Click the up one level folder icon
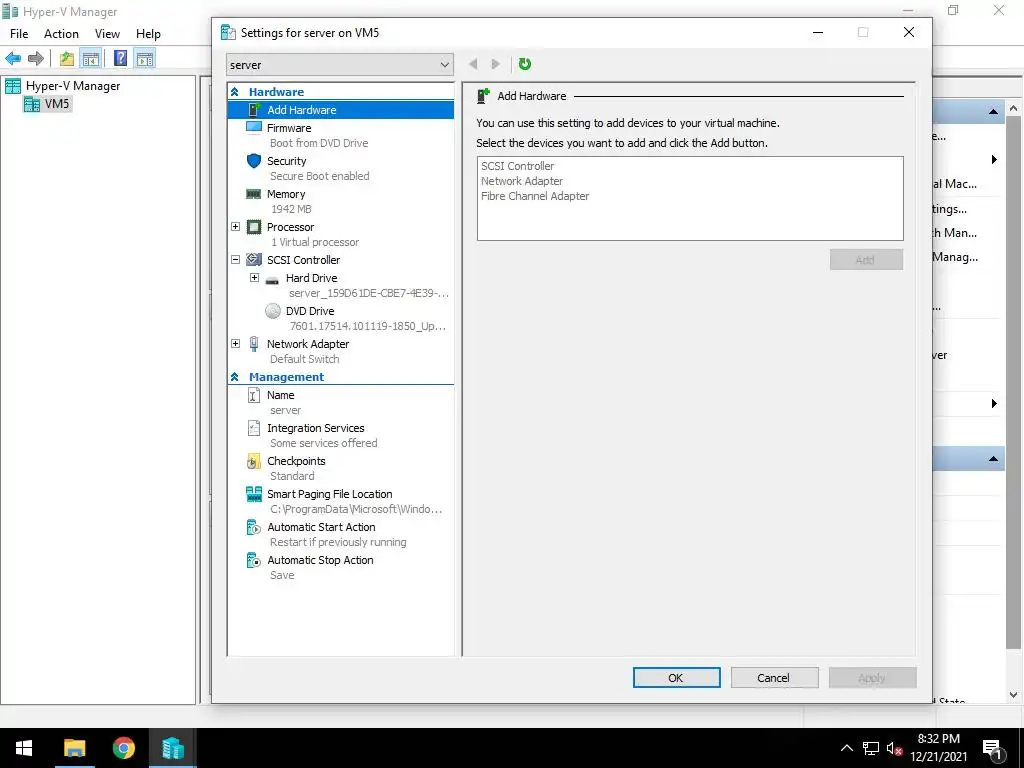 (67, 58)
